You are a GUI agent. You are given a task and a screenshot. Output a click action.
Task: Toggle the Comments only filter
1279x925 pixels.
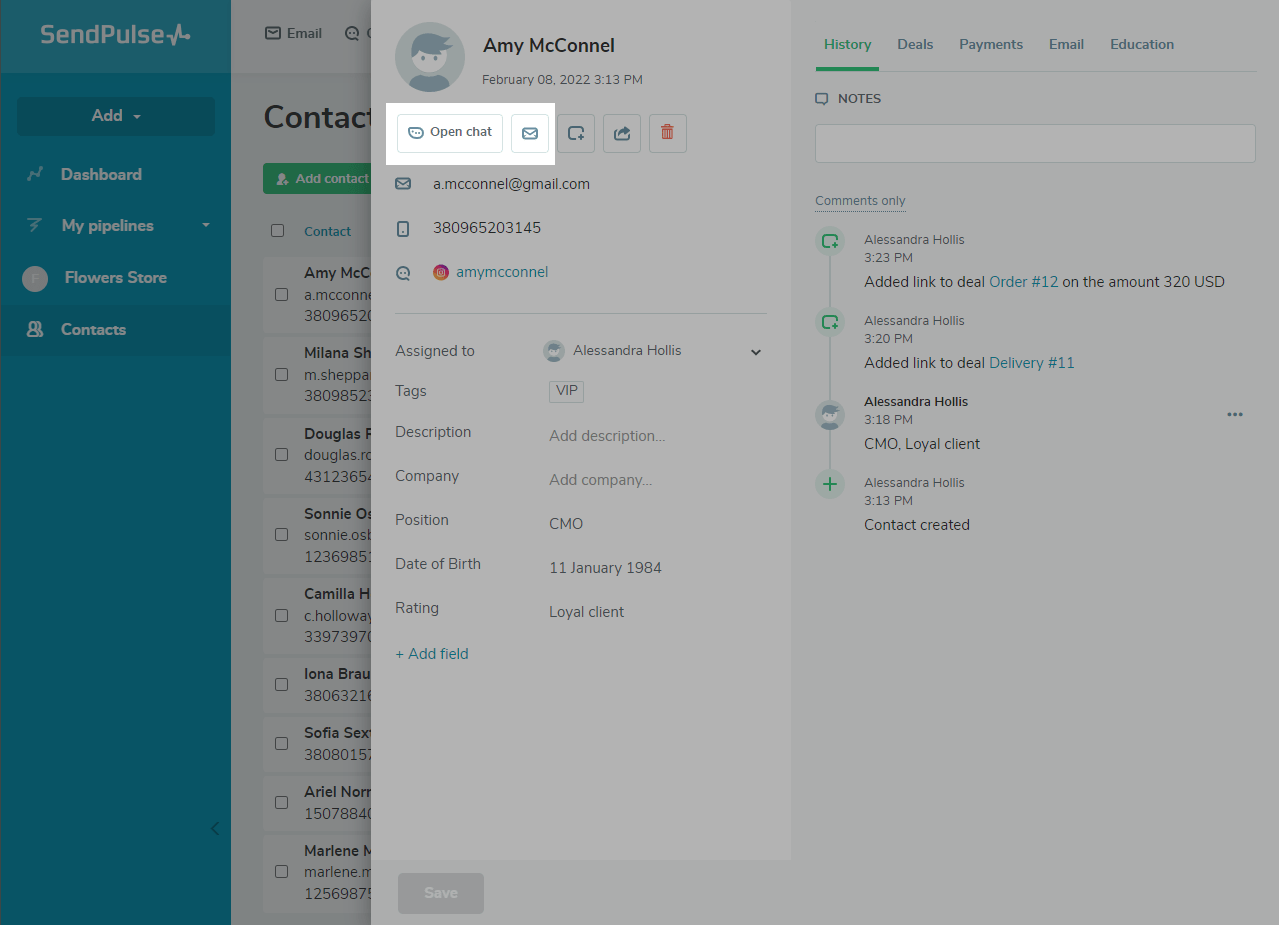860,201
